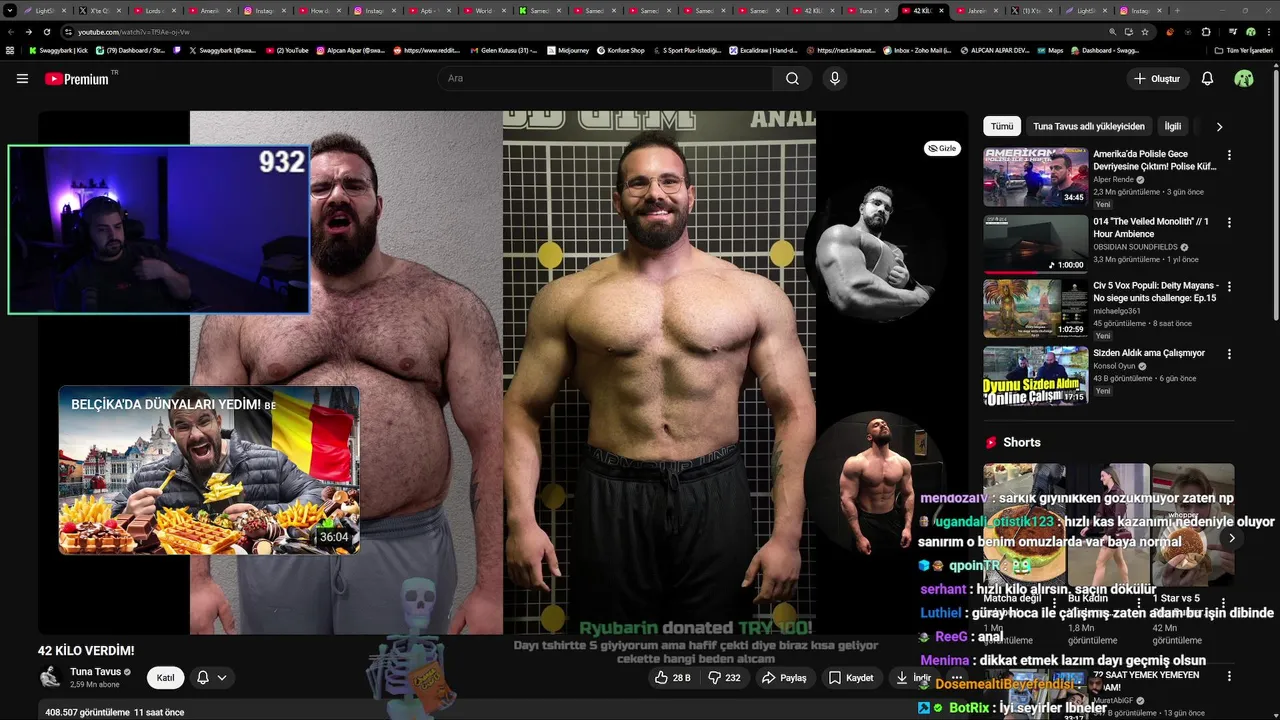
Task: Switch to the Tuna T tab
Action: click(x=868, y=10)
